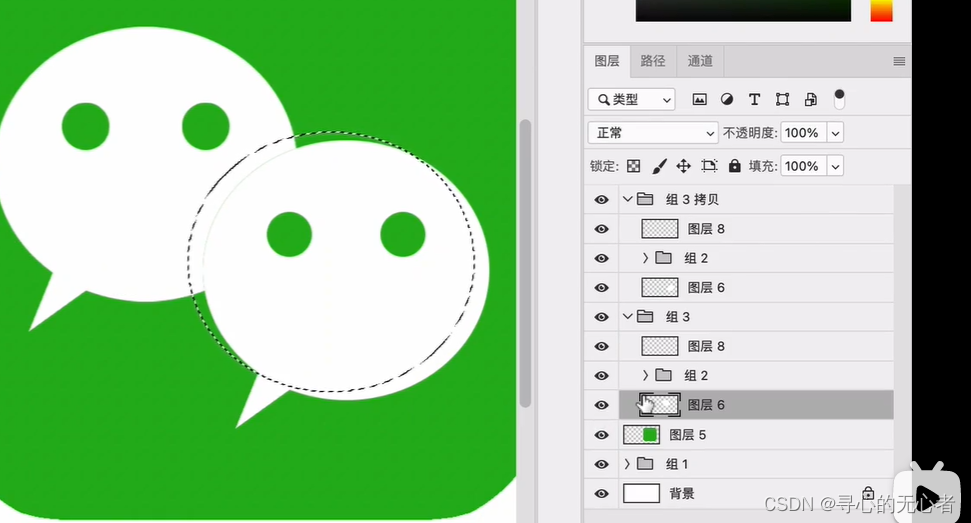Image resolution: width=971 pixels, height=523 pixels.
Task: Select the 组 1 name
Action: (x=676, y=464)
